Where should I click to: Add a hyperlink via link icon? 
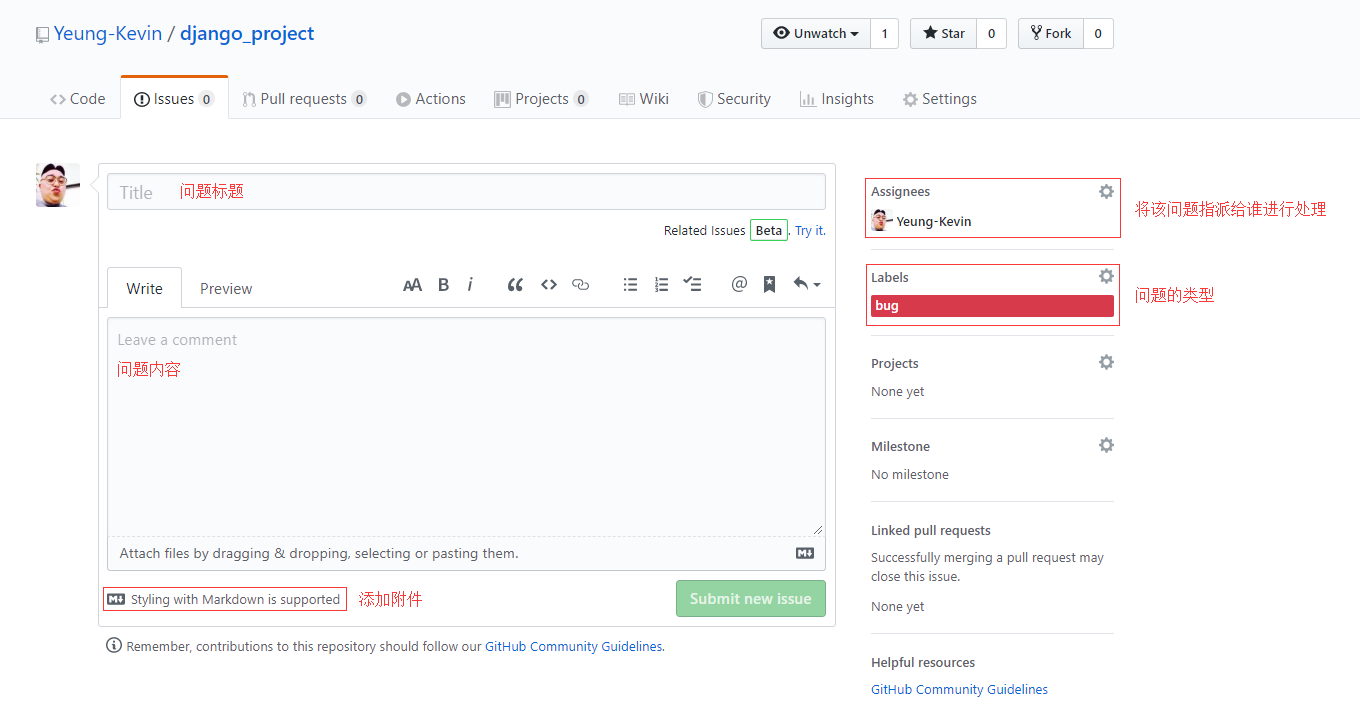[x=580, y=285]
